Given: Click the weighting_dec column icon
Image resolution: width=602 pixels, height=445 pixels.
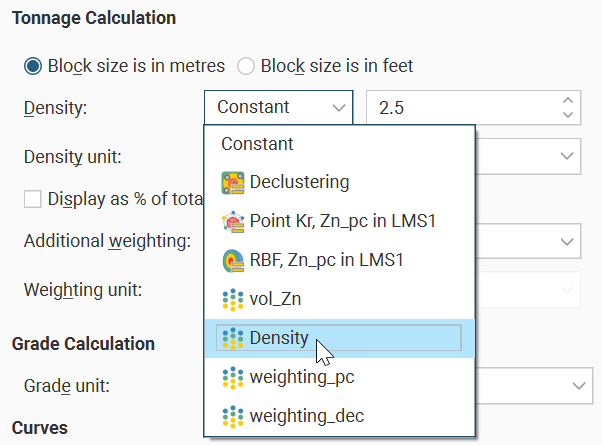Looking at the screenshot, I should pos(233,415).
